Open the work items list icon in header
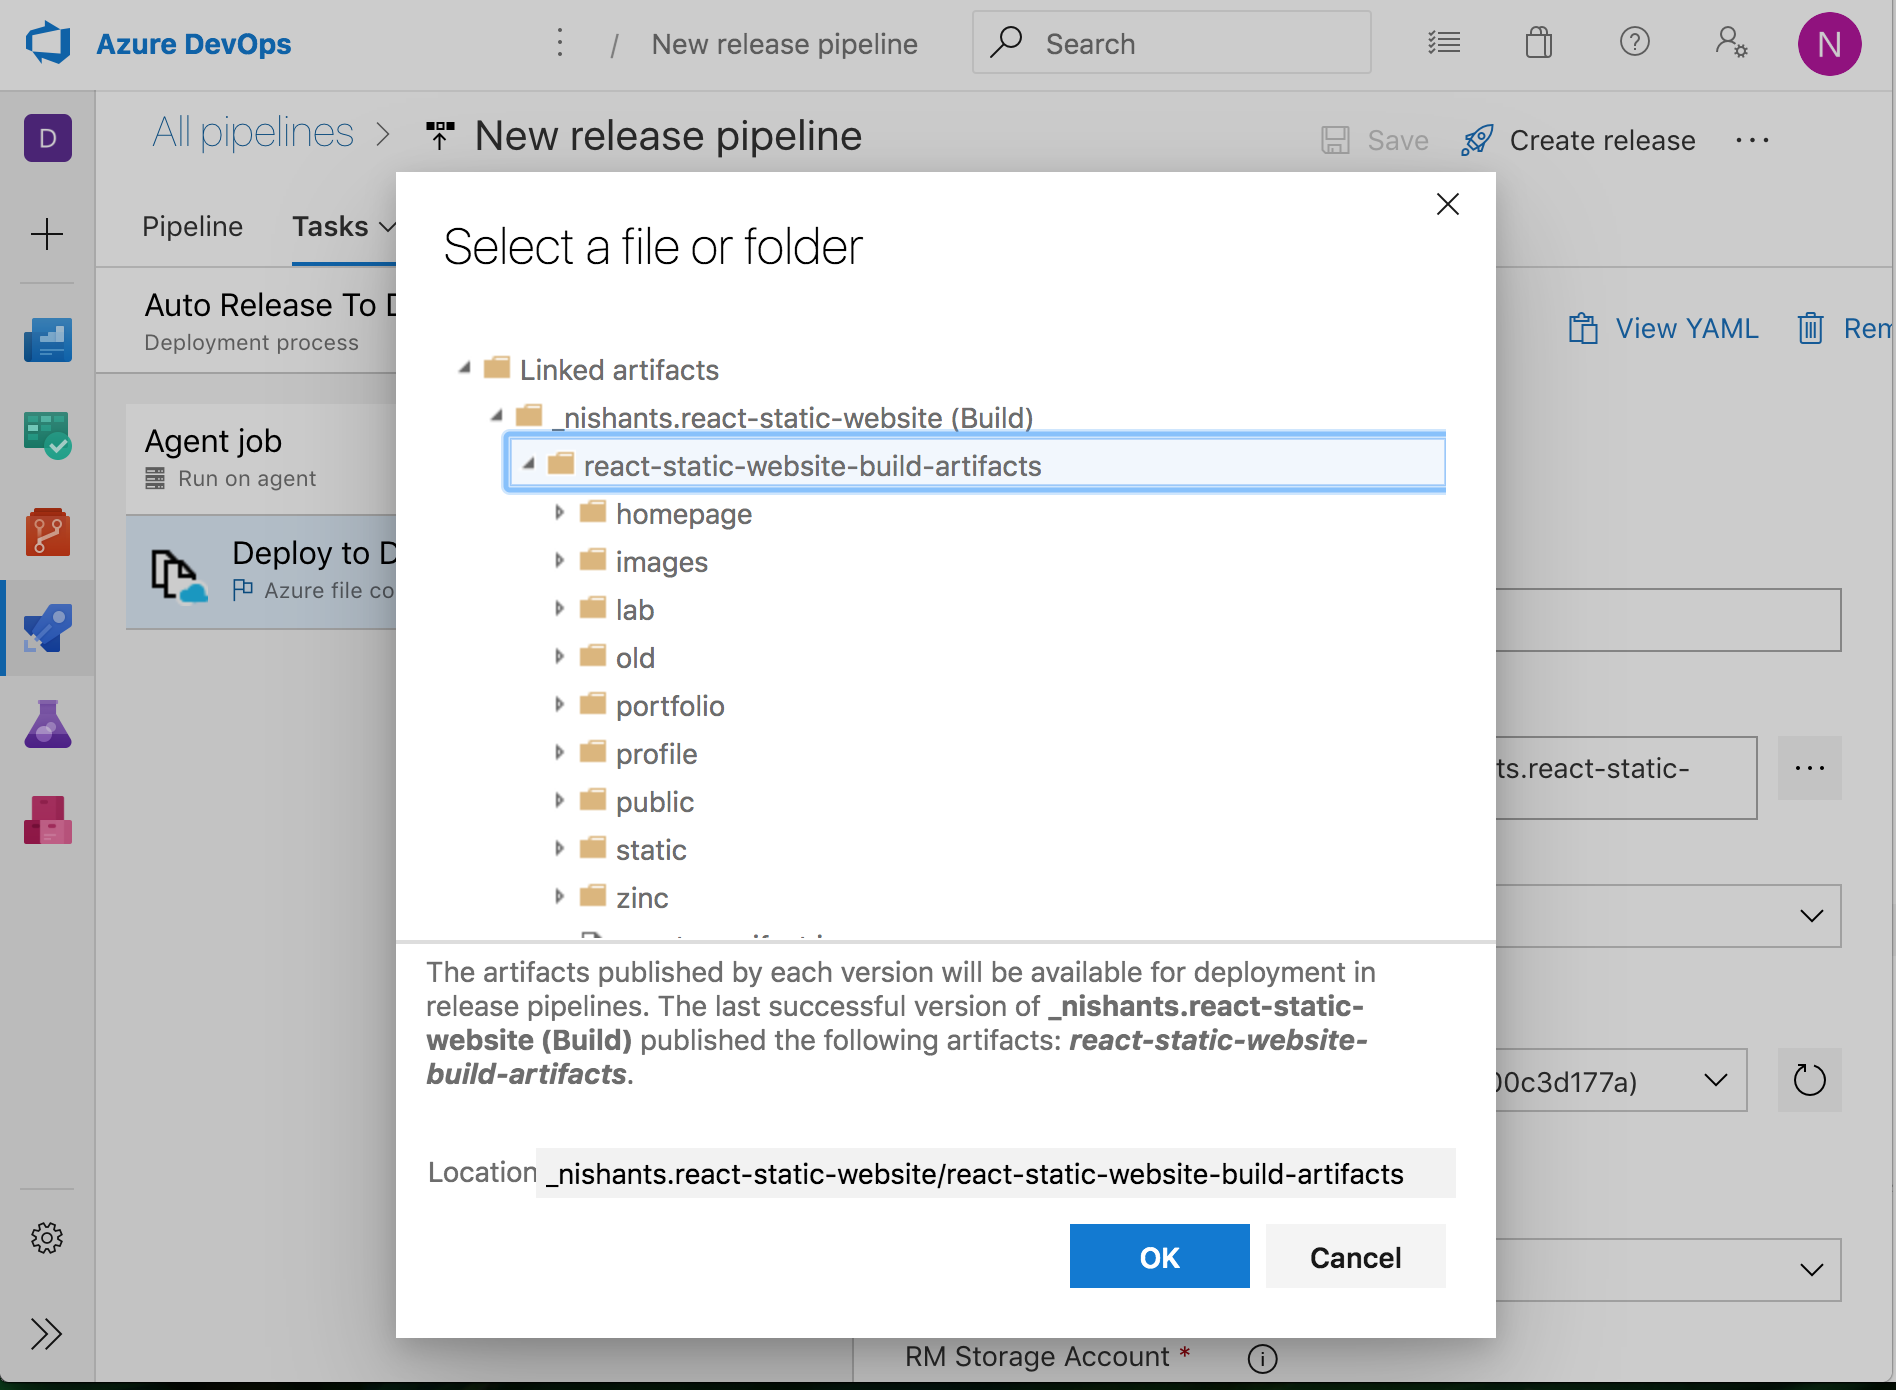1896x1390 pixels. [x=1444, y=43]
